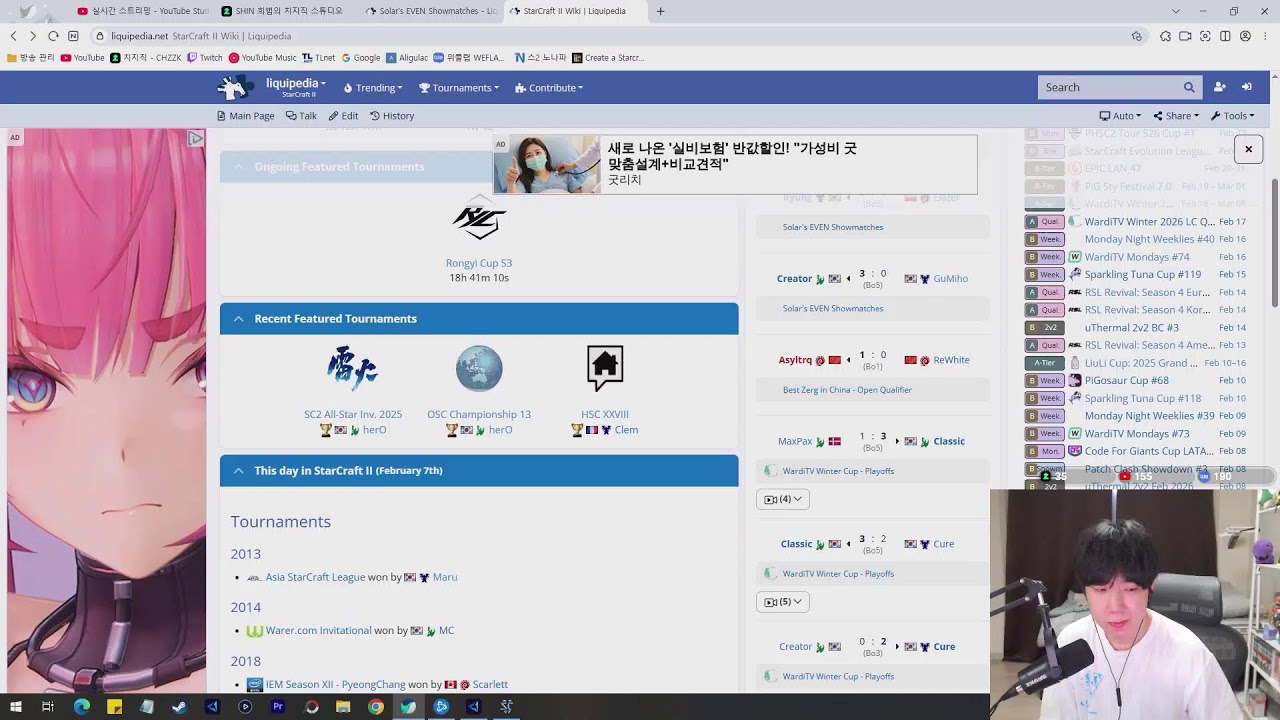Open Code For Giants Cup LATA... entry
This screenshot has height=720, width=1280.
(1150, 452)
